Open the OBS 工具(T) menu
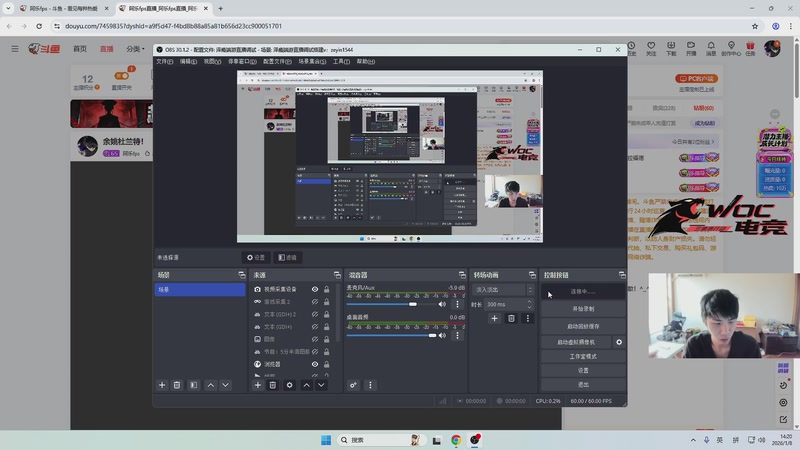 tap(341, 61)
